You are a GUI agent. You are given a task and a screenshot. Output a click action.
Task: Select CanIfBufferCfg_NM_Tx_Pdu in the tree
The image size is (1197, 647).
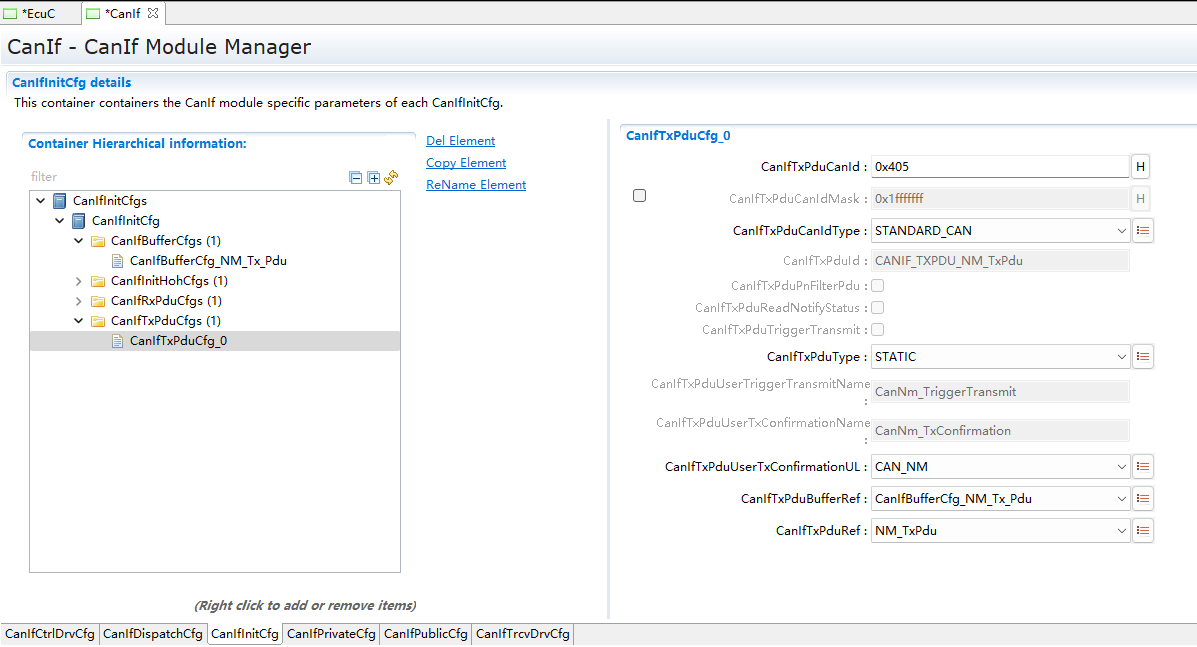click(x=208, y=261)
